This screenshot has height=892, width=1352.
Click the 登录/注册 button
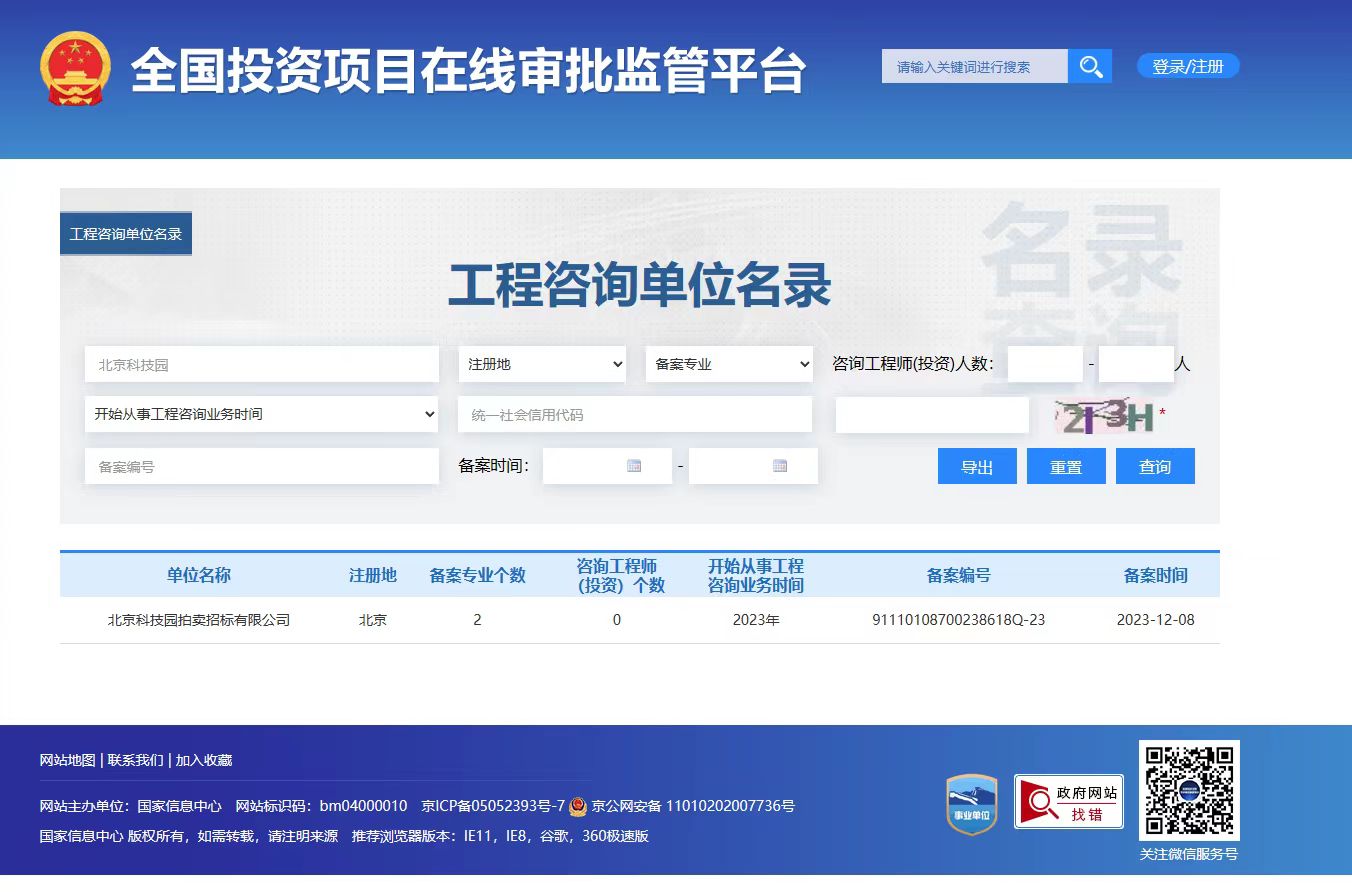1187,67
